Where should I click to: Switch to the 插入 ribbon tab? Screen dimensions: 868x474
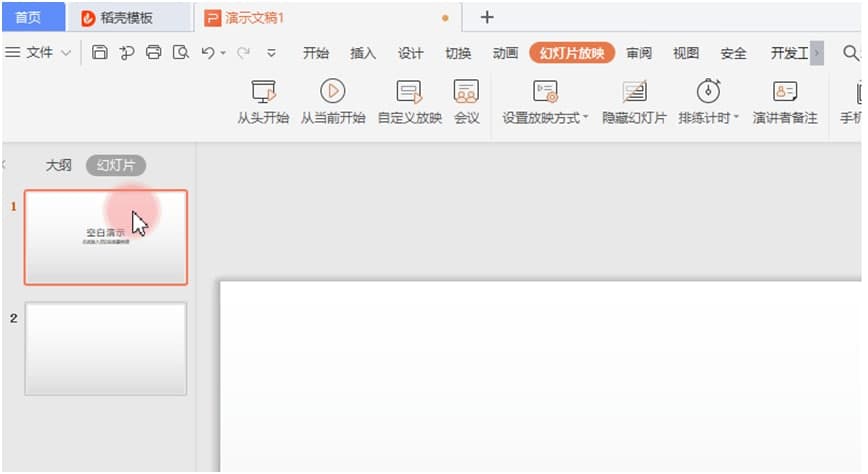coord(363,53)
